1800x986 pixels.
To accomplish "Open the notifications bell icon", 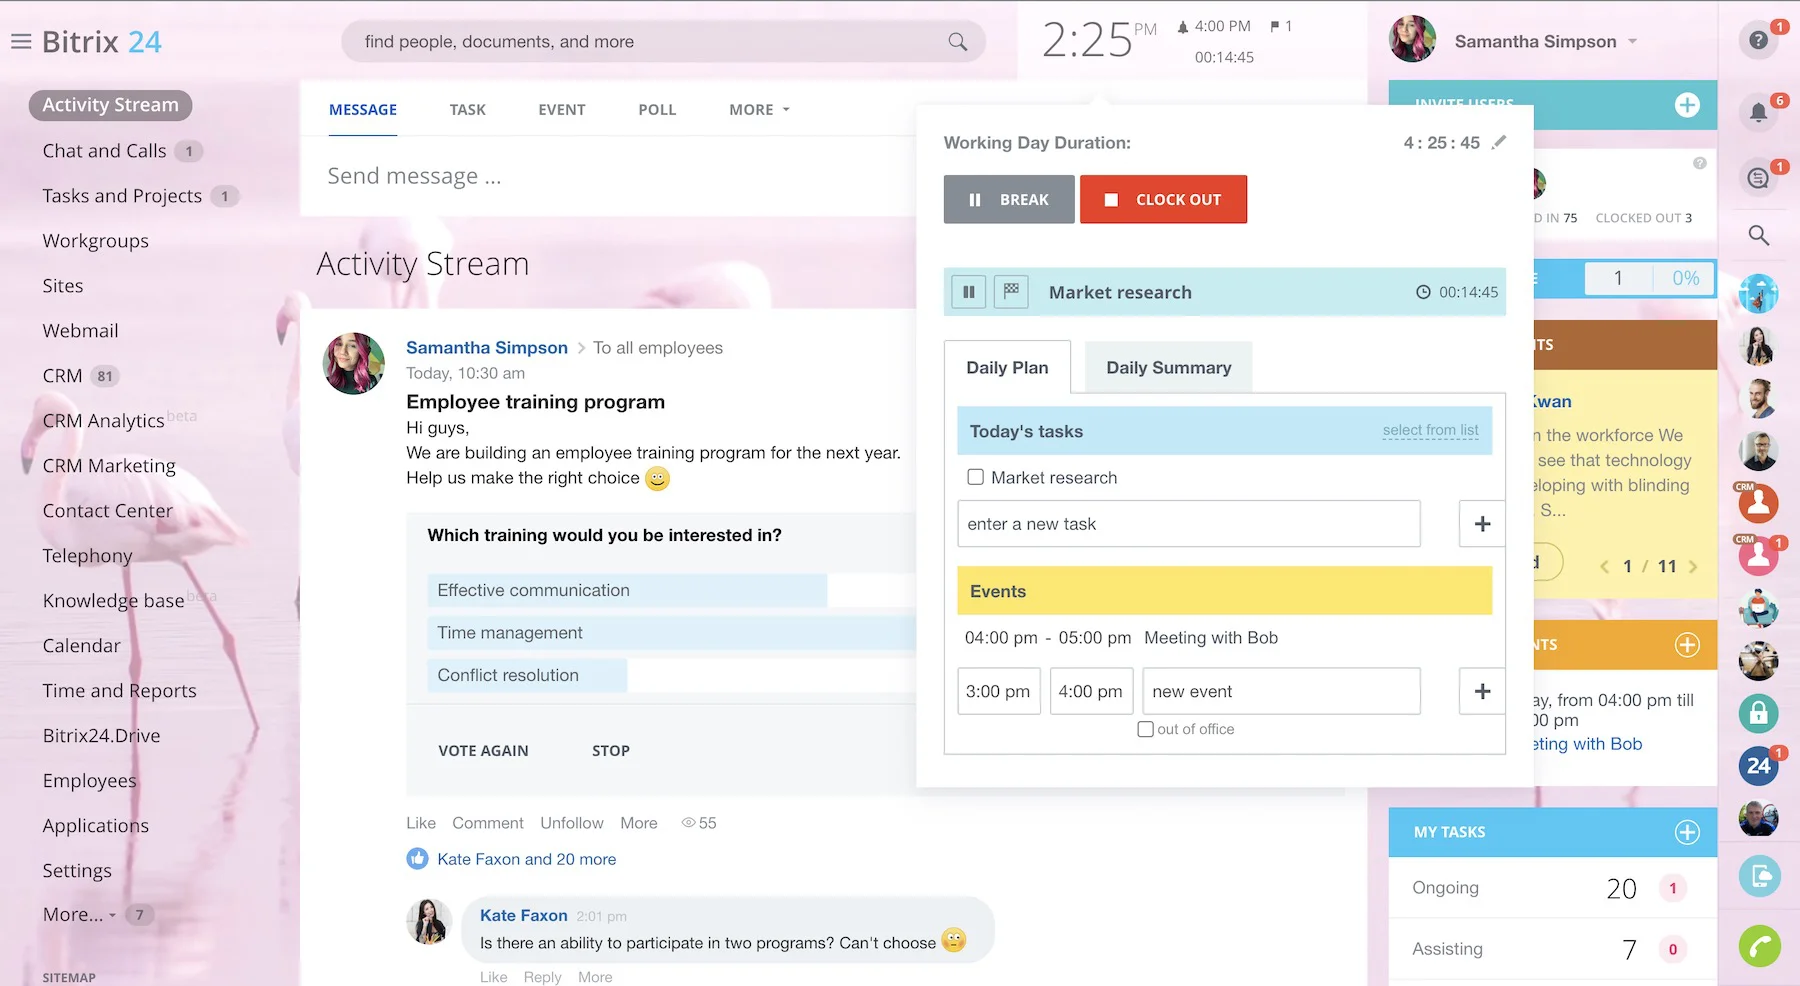I will [x=1758, y=112].
